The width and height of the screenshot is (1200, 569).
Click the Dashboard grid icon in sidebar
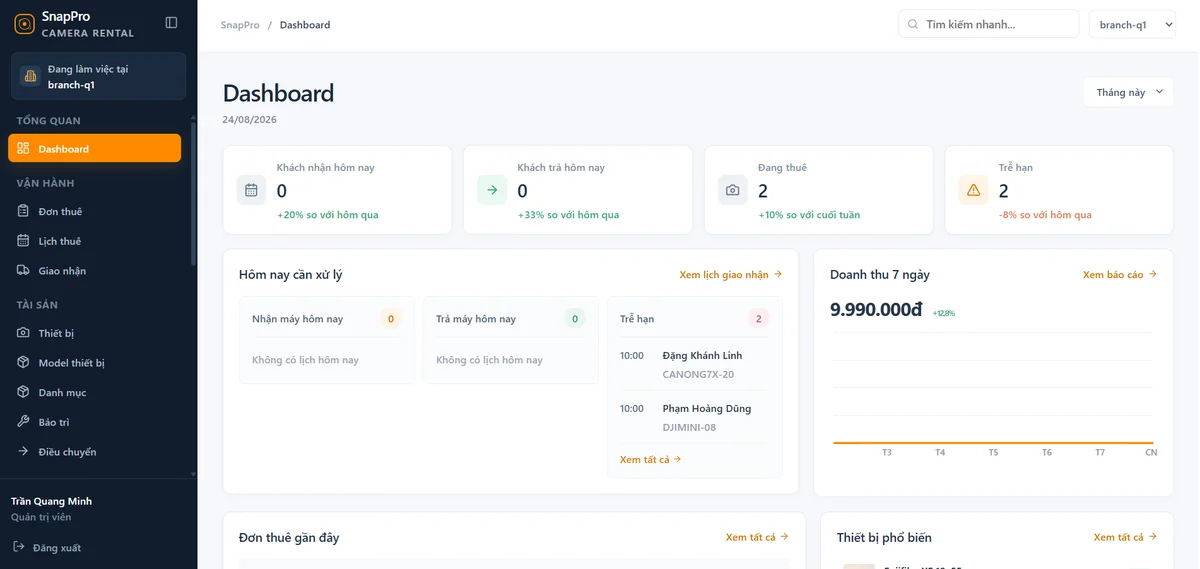coord(23,148)
